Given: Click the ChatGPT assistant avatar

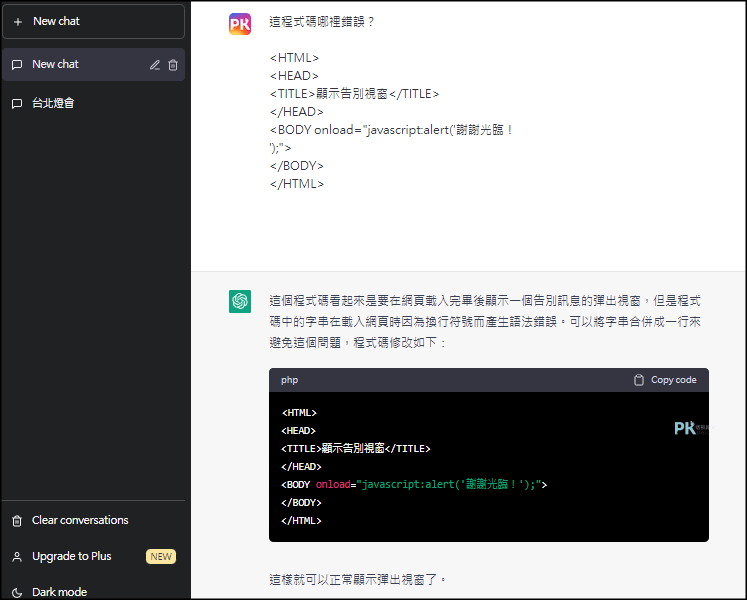Looking at the screenshot, I should point(240,301).
